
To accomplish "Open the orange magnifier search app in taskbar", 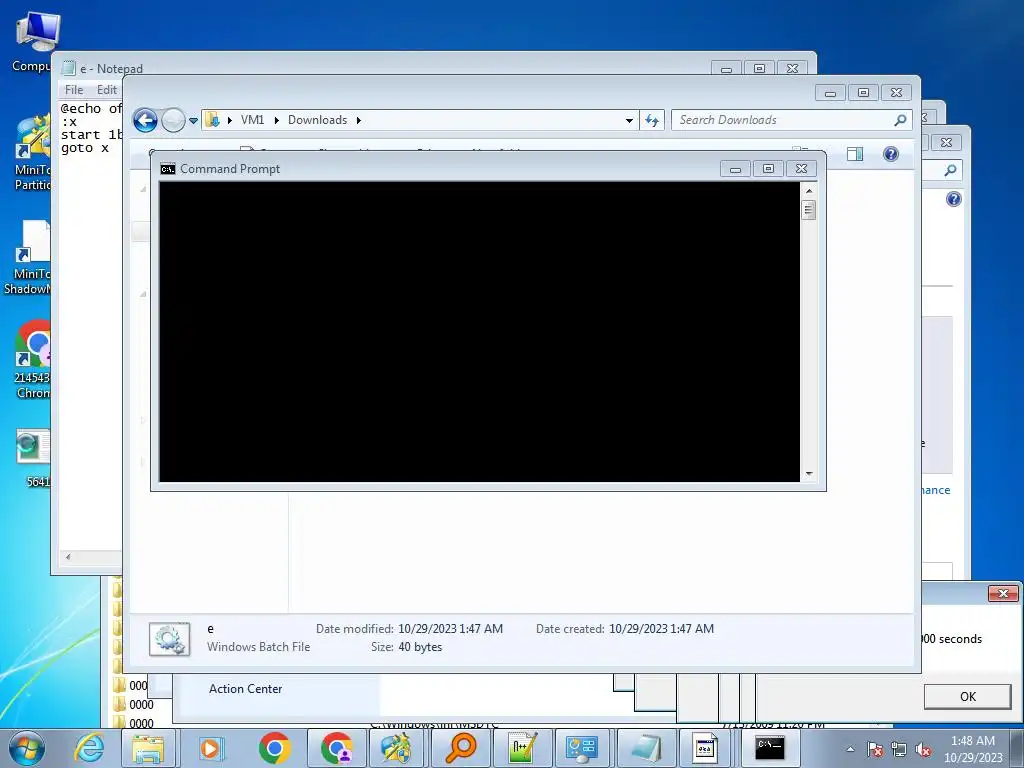I will tap(460, 748).
